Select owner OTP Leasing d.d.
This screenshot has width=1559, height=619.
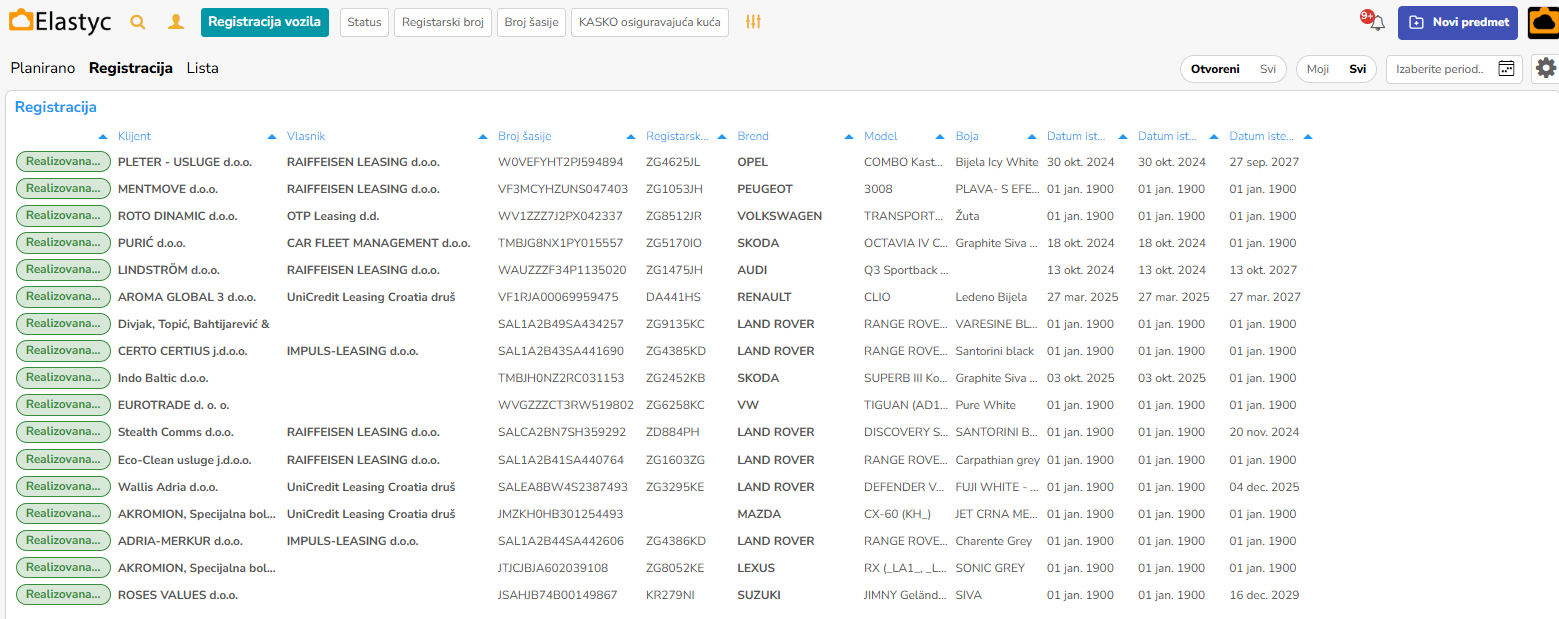click(x=333, y=216)
